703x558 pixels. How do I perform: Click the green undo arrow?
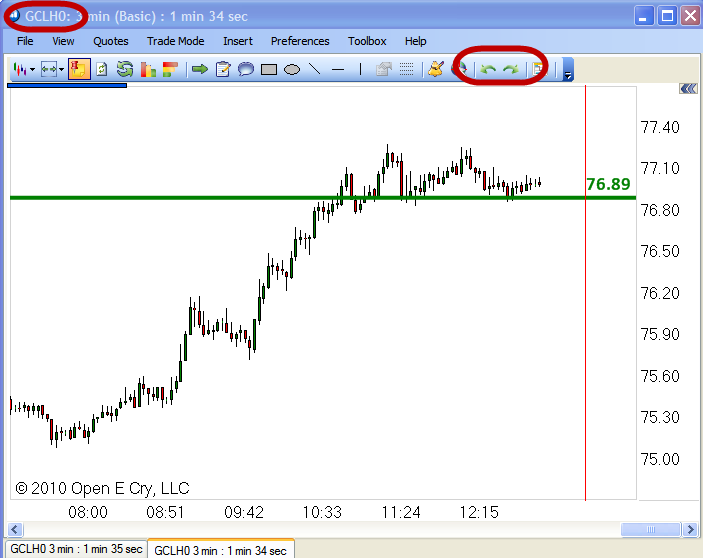[x=488, y=69]
